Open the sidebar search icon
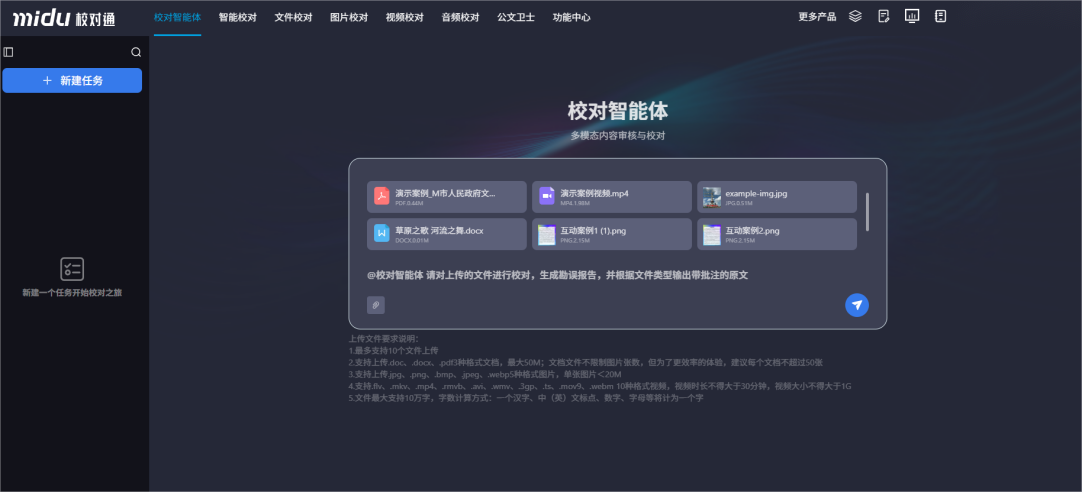Screen dimensions: 1082x492 coord(136,52)
